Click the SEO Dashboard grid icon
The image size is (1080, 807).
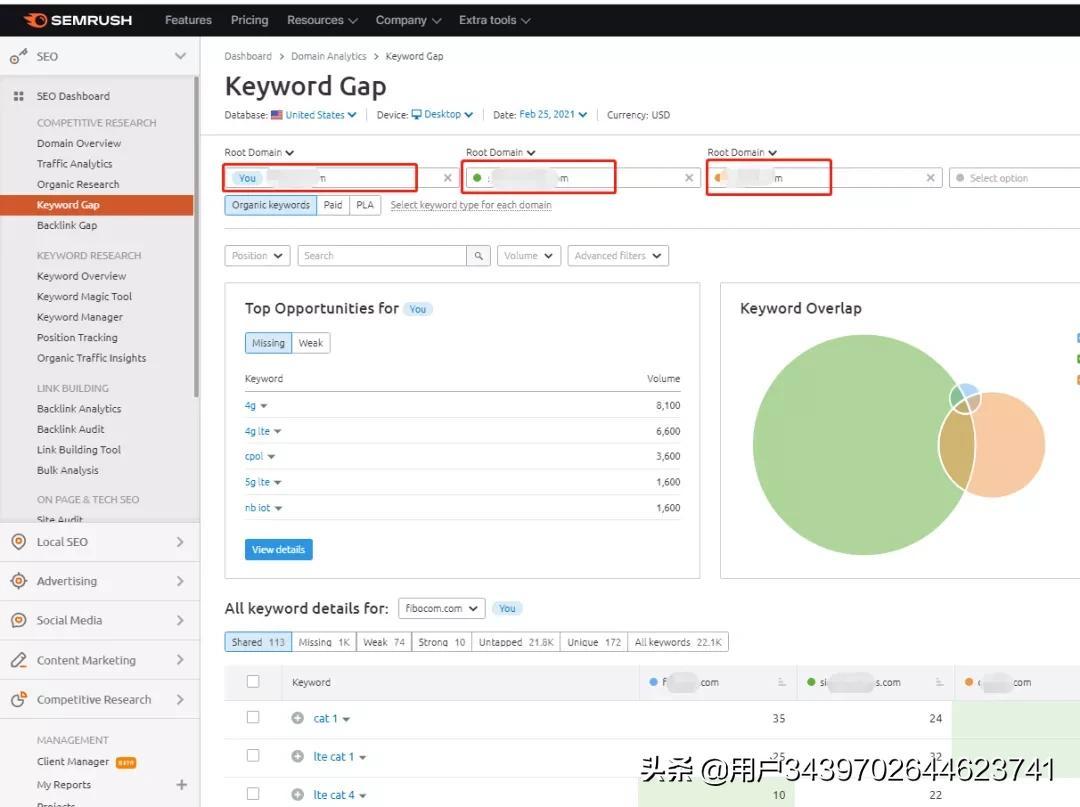coord(19,96)
